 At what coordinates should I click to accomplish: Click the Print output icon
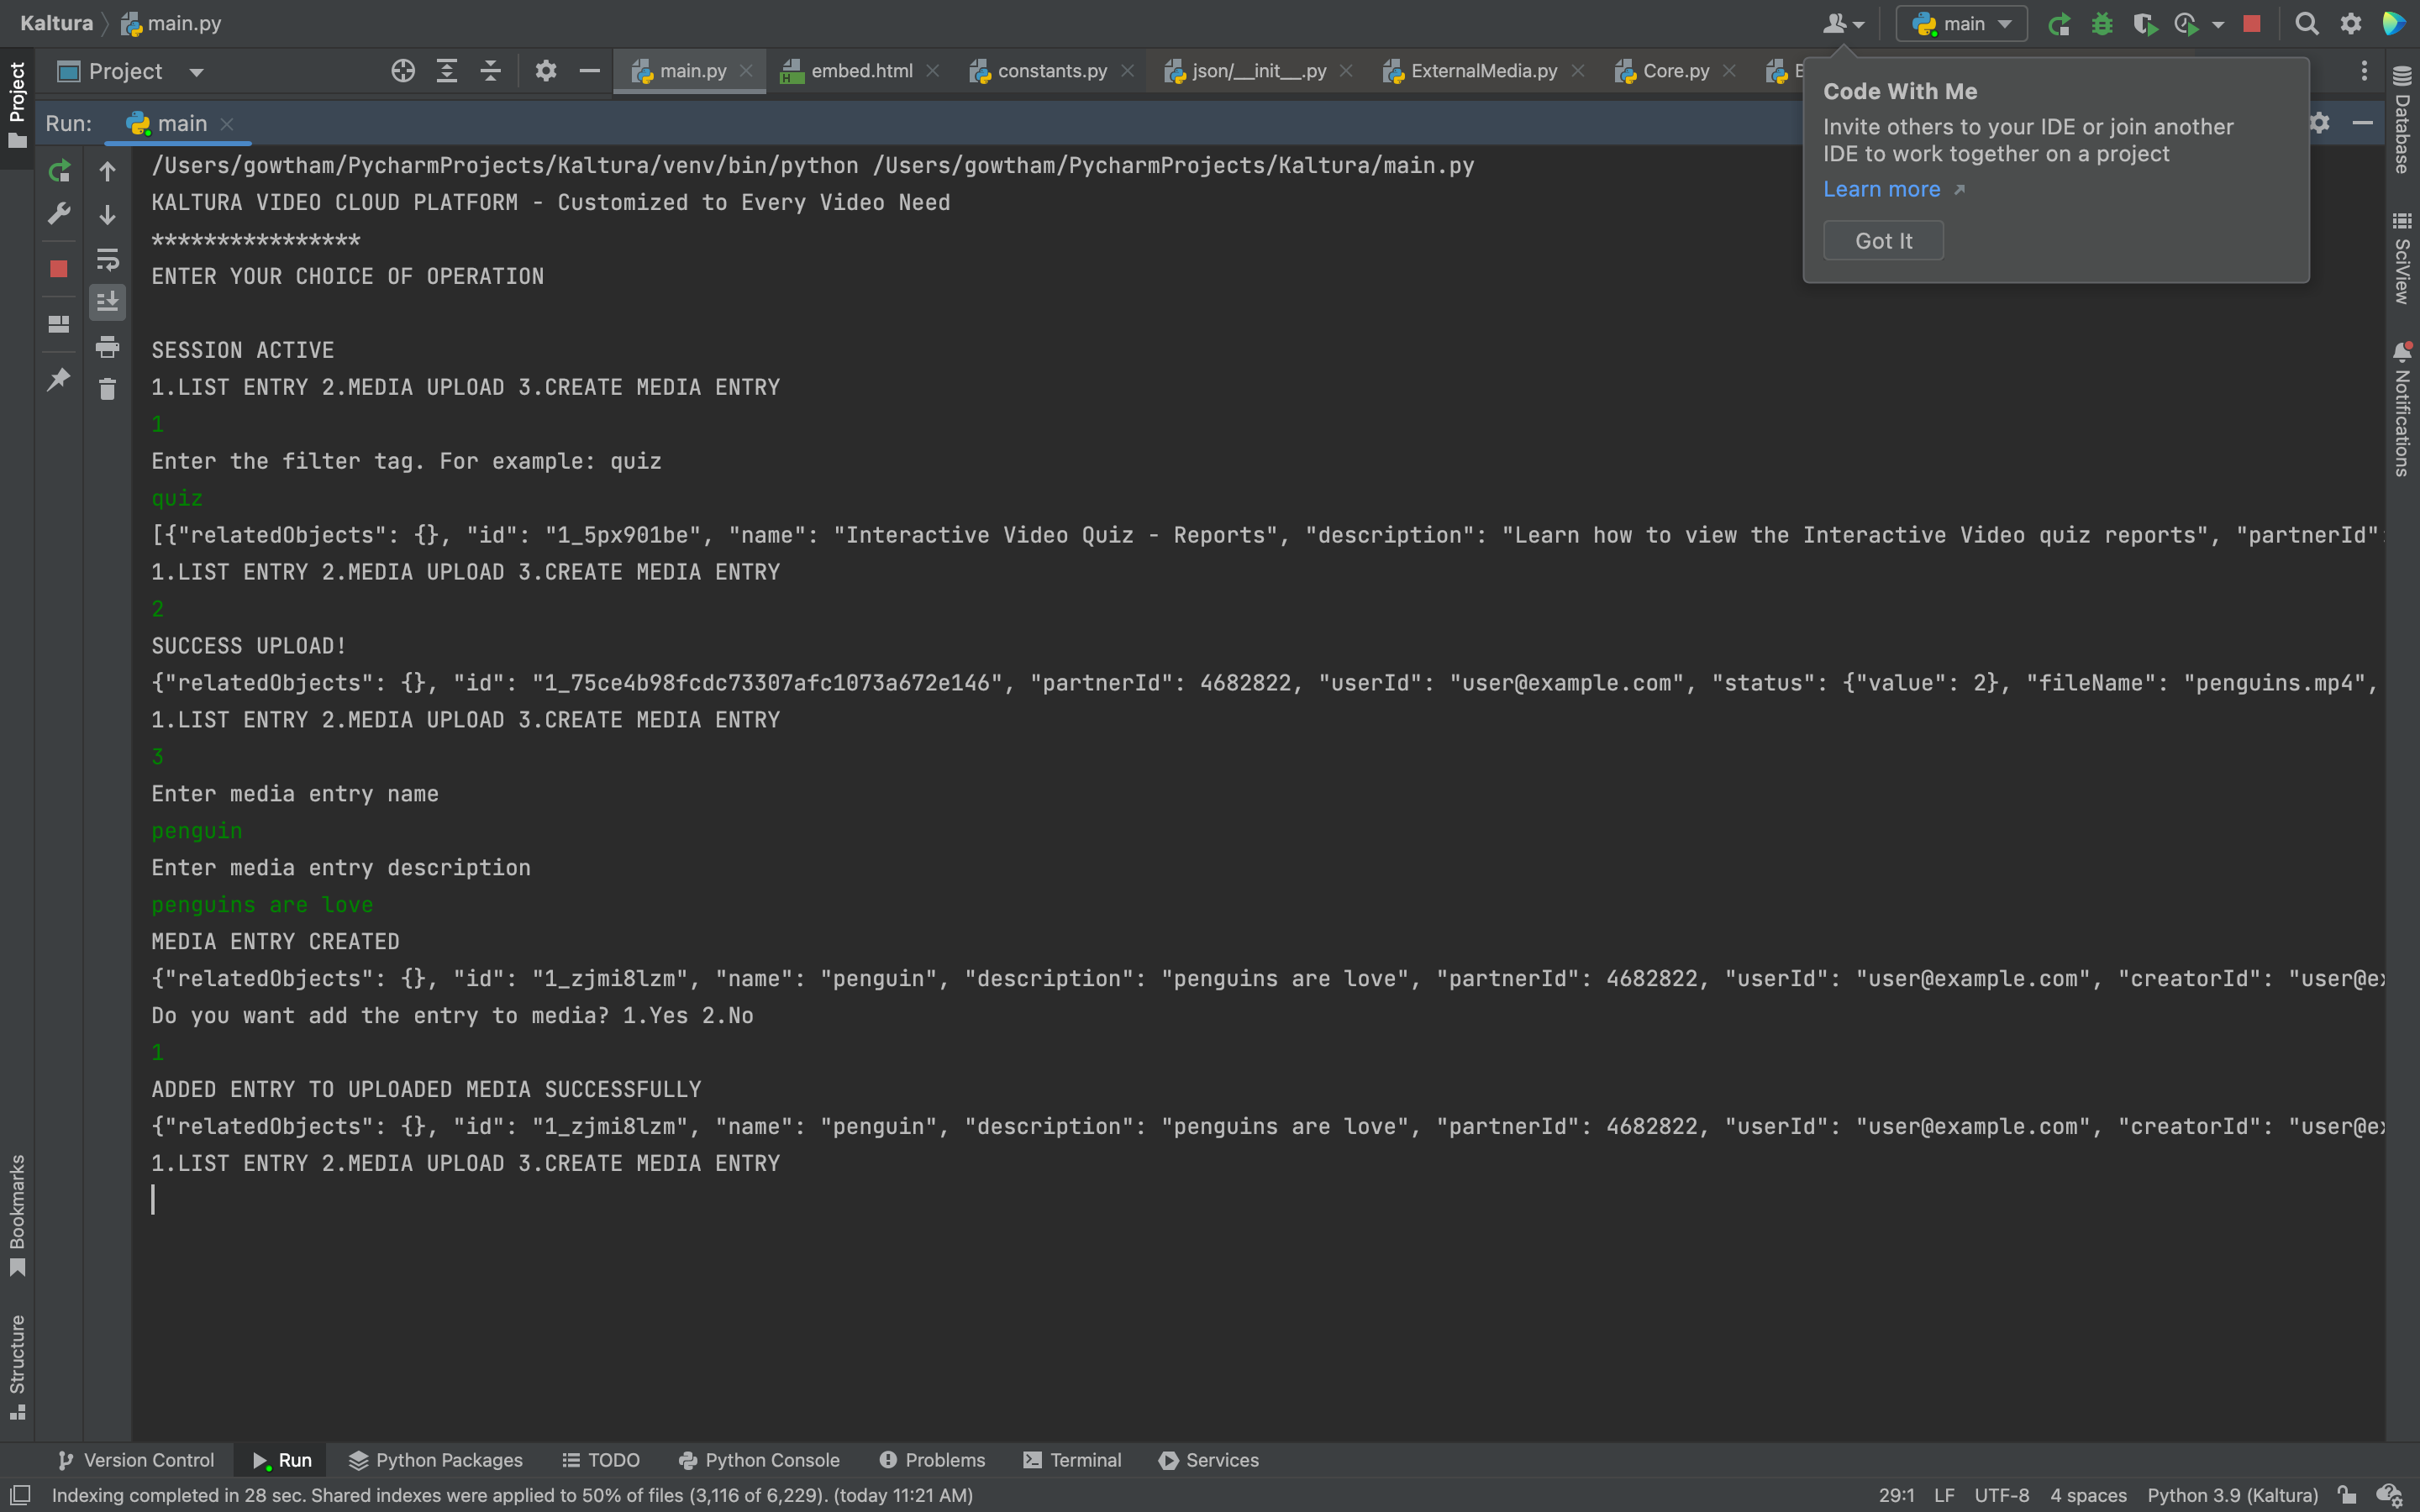107,347
